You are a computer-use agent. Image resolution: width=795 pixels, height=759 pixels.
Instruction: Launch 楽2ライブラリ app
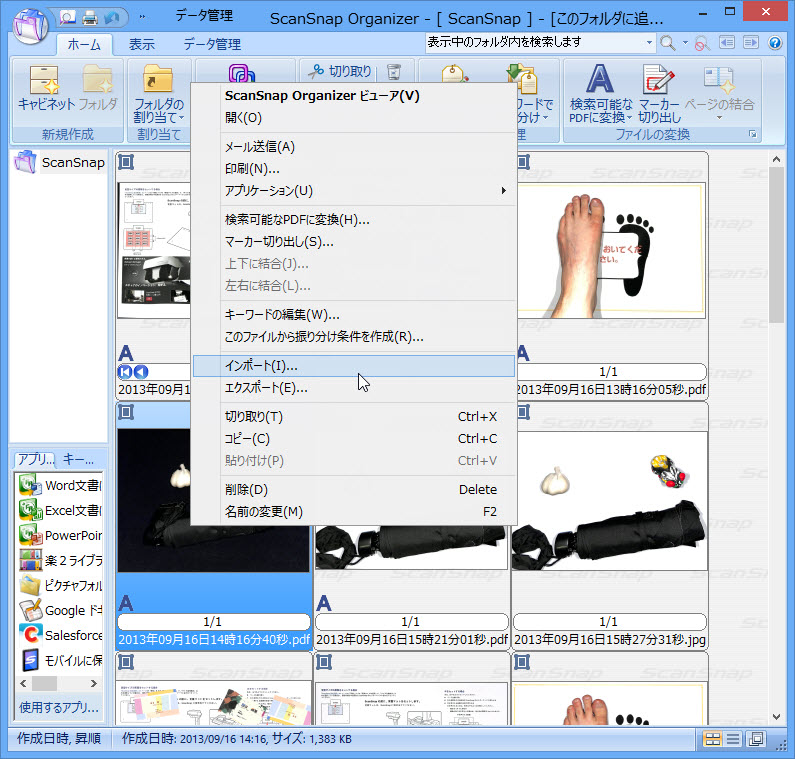point(60,560)
